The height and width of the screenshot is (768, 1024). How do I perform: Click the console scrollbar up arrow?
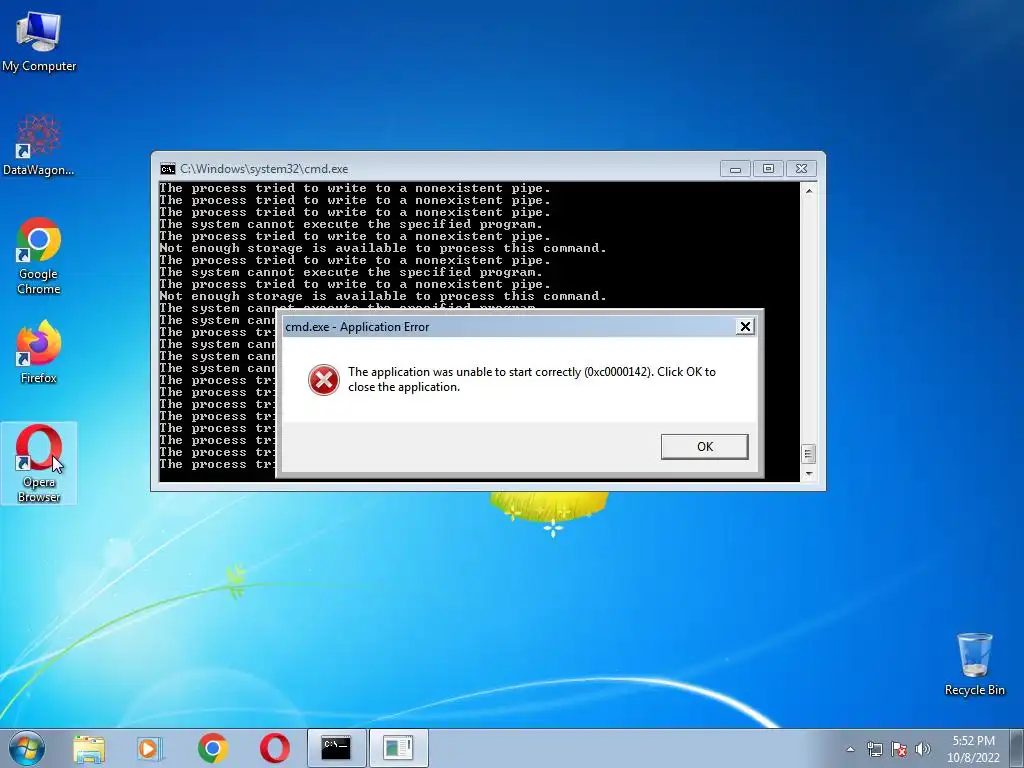(808, 191)
